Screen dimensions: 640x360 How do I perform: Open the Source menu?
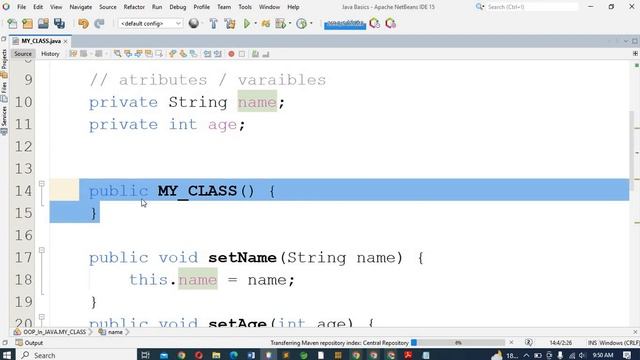(108, 7)
